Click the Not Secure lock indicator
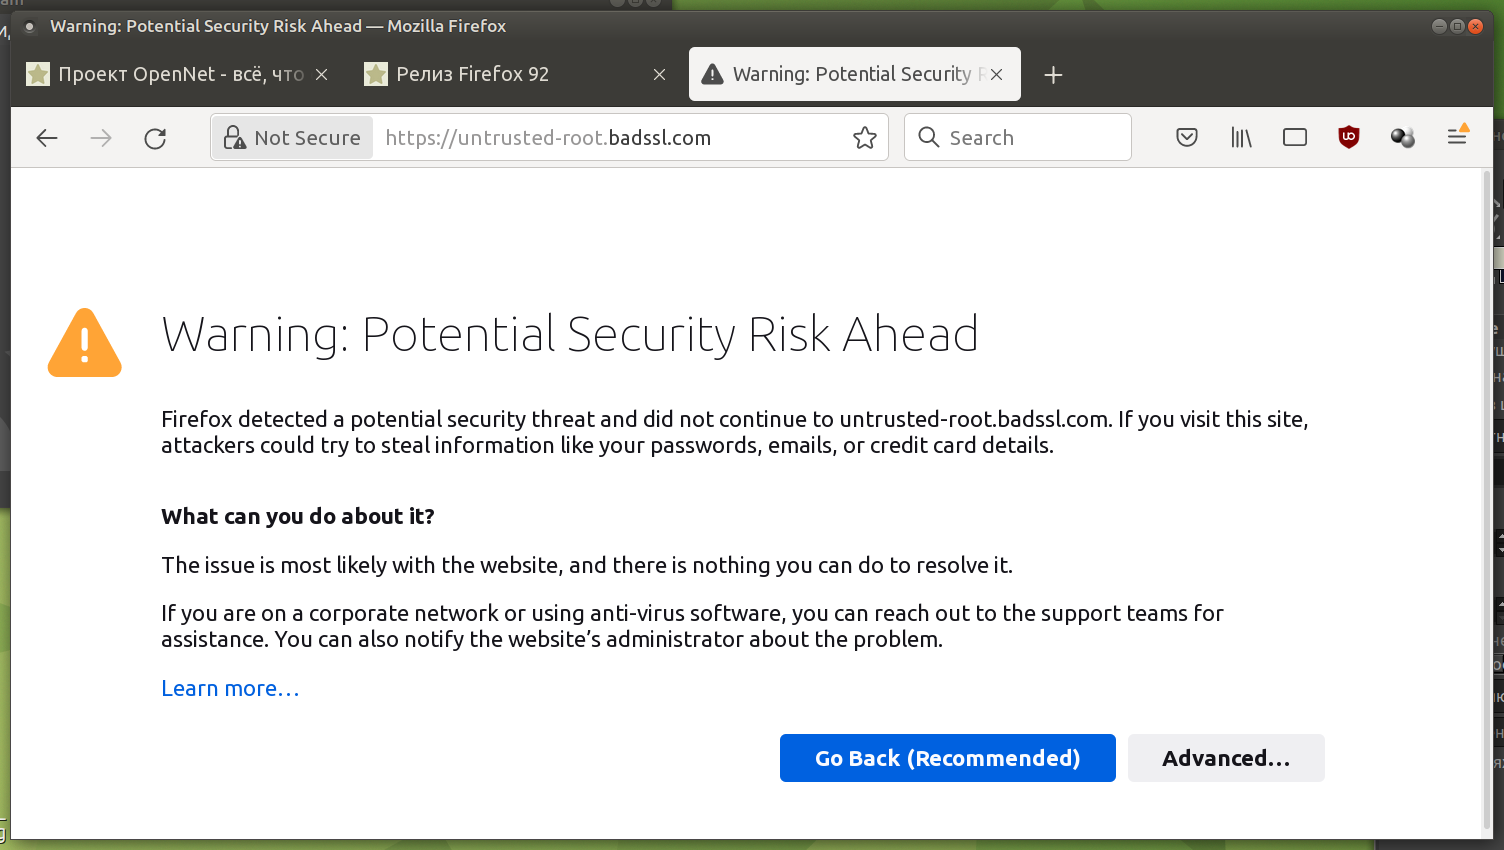 pyautogui.click(x=292, y=138)
